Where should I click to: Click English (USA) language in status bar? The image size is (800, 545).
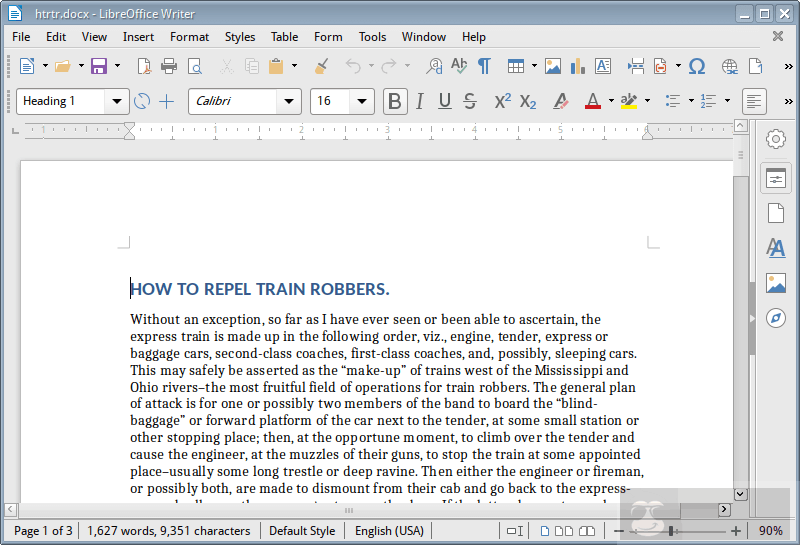(389, 531)
